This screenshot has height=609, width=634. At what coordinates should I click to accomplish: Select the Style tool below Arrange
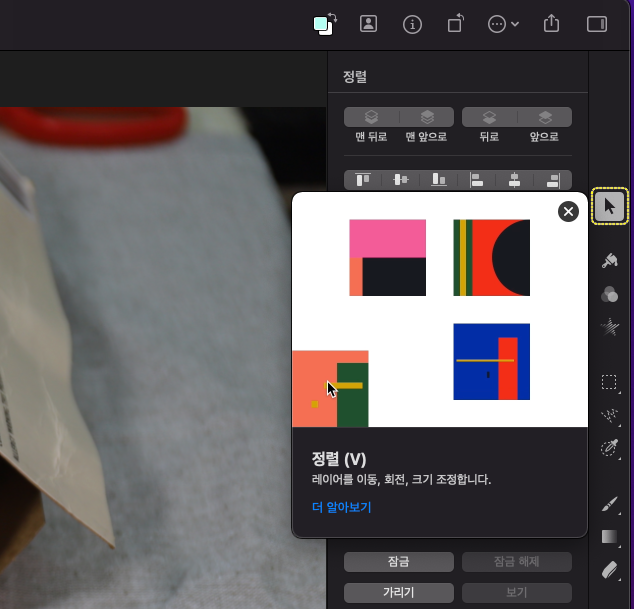(x=609, y=261)
